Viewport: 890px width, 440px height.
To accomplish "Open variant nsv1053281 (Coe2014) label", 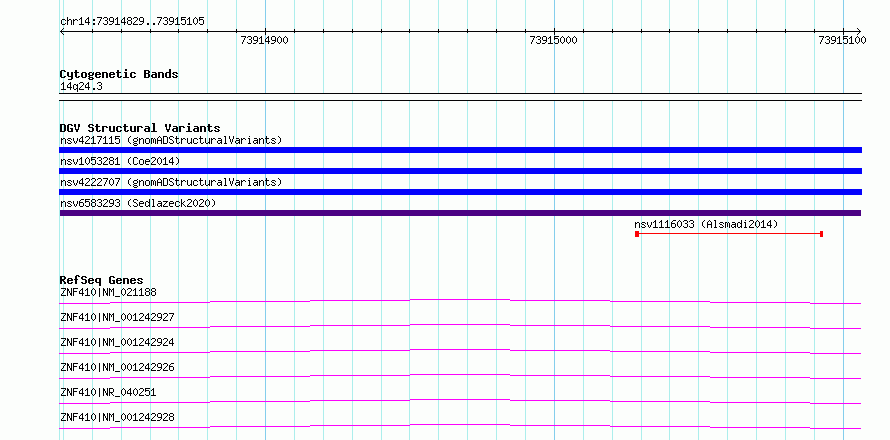I will [x=120, y=161].
